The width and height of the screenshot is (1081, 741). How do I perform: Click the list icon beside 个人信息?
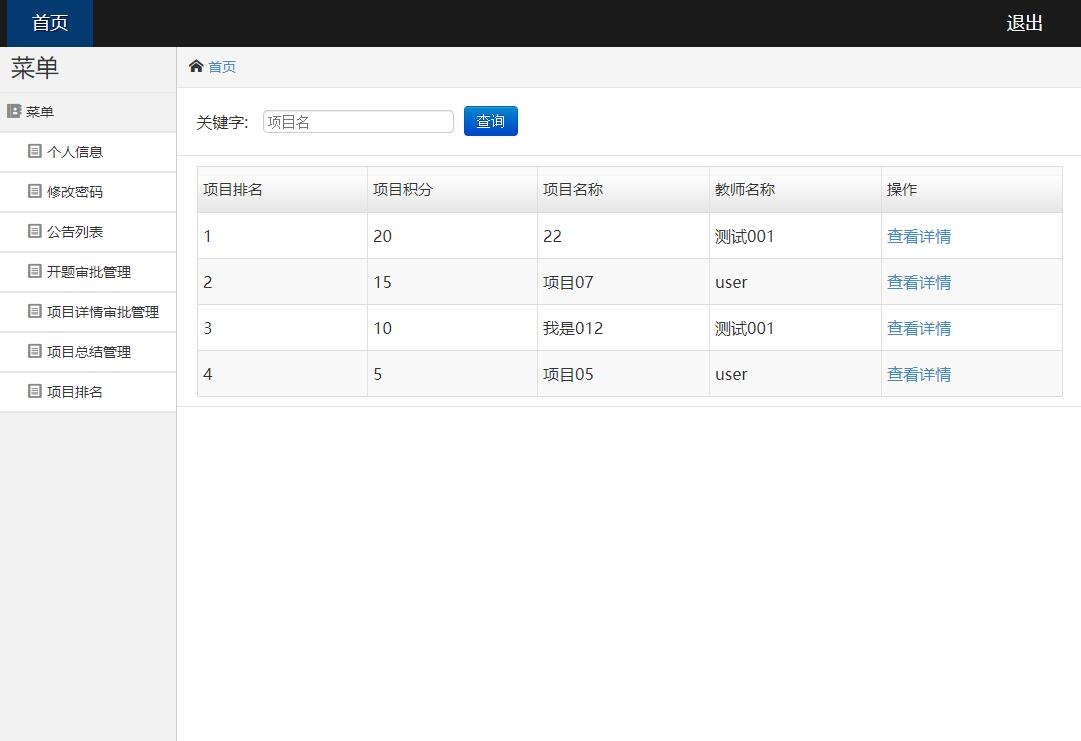coord(35,152)
